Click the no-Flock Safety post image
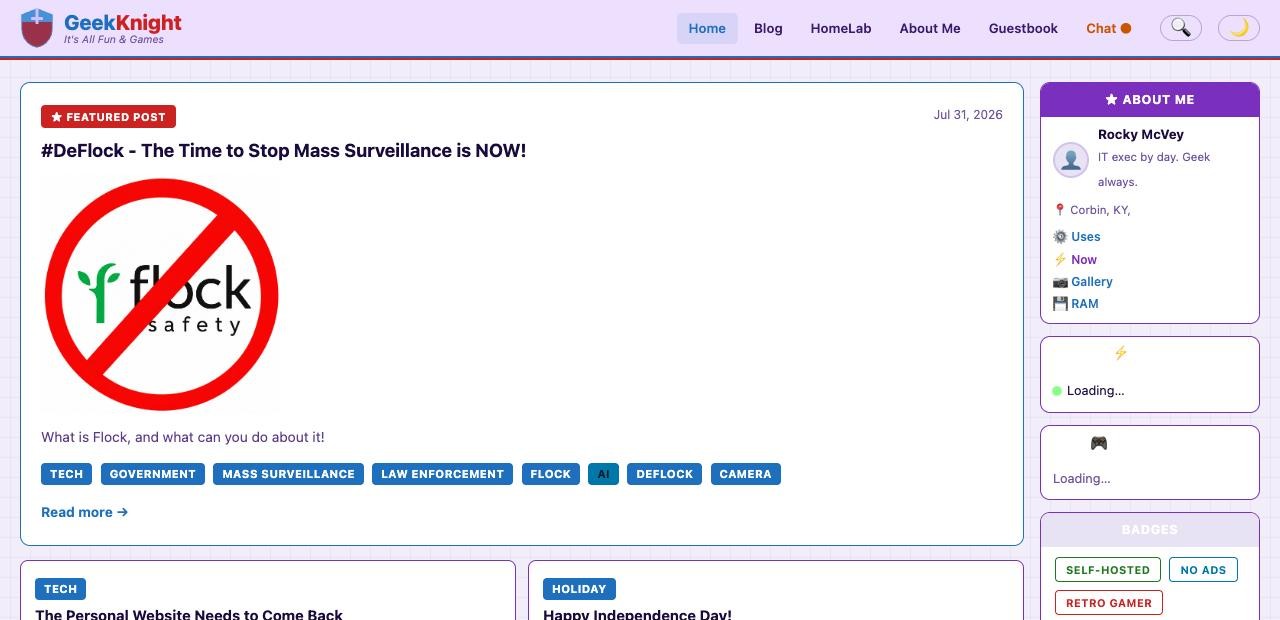 (162, 294)
